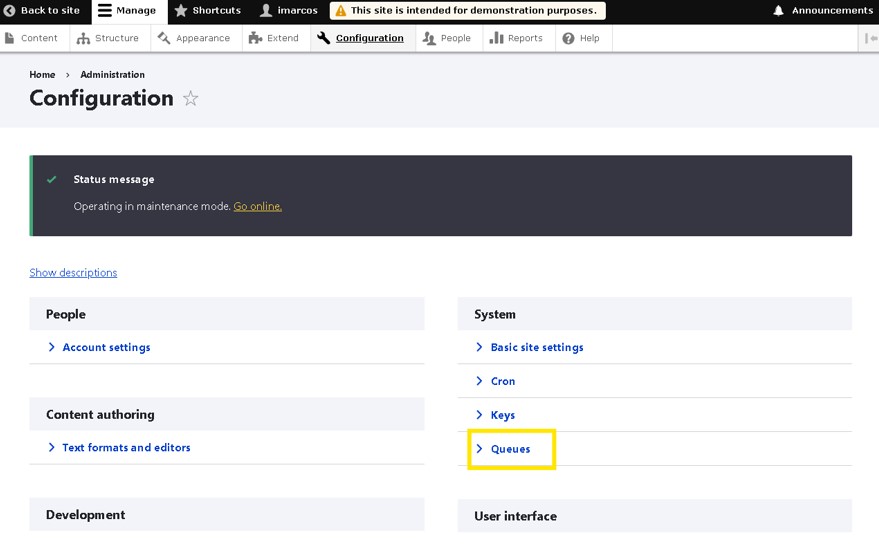879x550 pixels.
Task: Click the star icon beside Configuration title
Action: pyautogui.click(x=190, y=99)
